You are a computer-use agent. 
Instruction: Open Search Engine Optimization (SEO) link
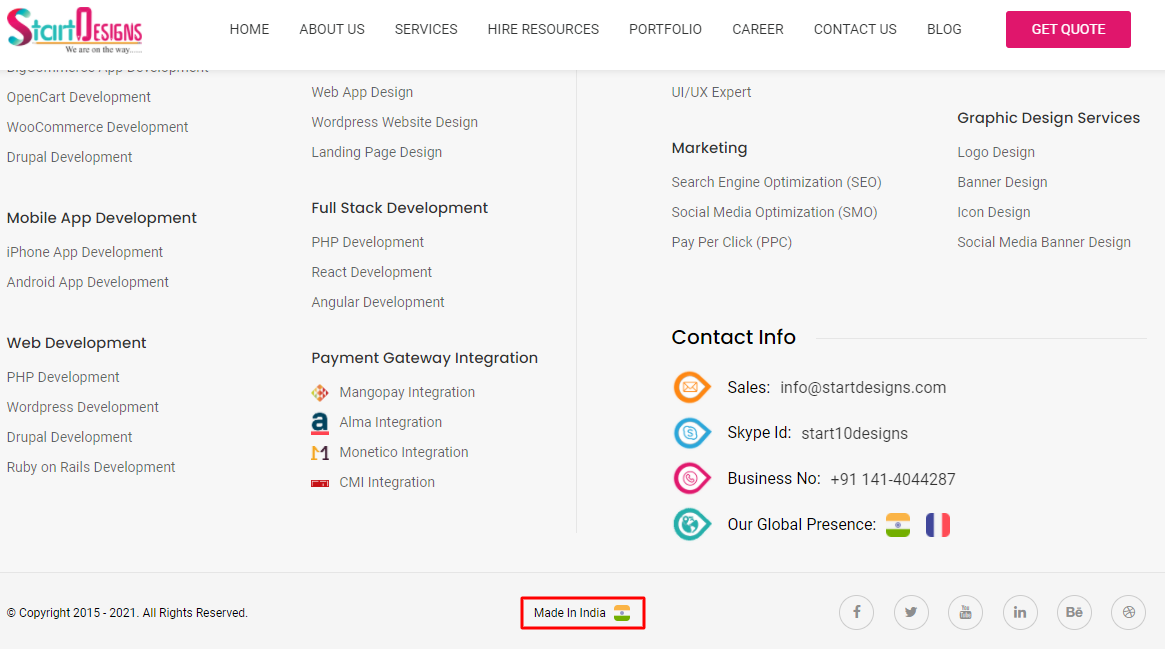[776, 182]
